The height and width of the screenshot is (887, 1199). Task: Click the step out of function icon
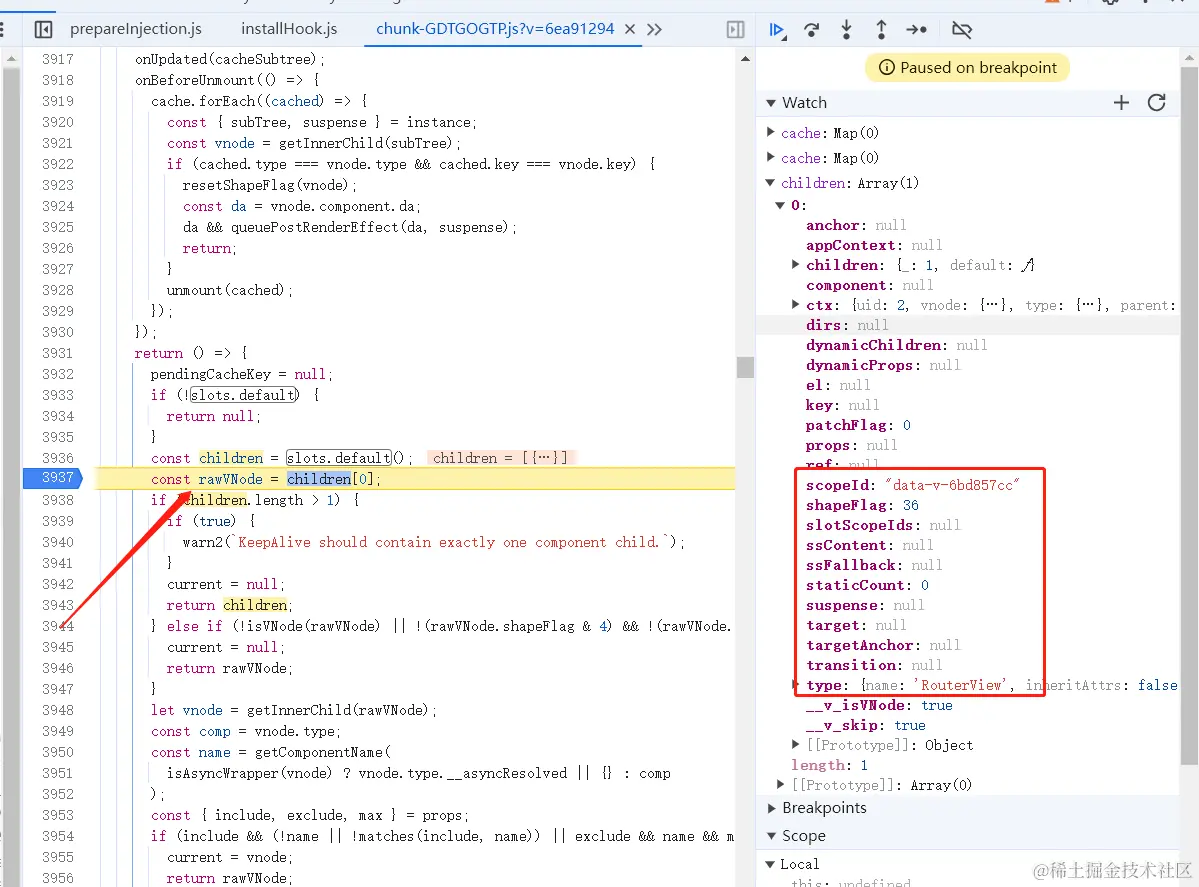pos(881,30)
